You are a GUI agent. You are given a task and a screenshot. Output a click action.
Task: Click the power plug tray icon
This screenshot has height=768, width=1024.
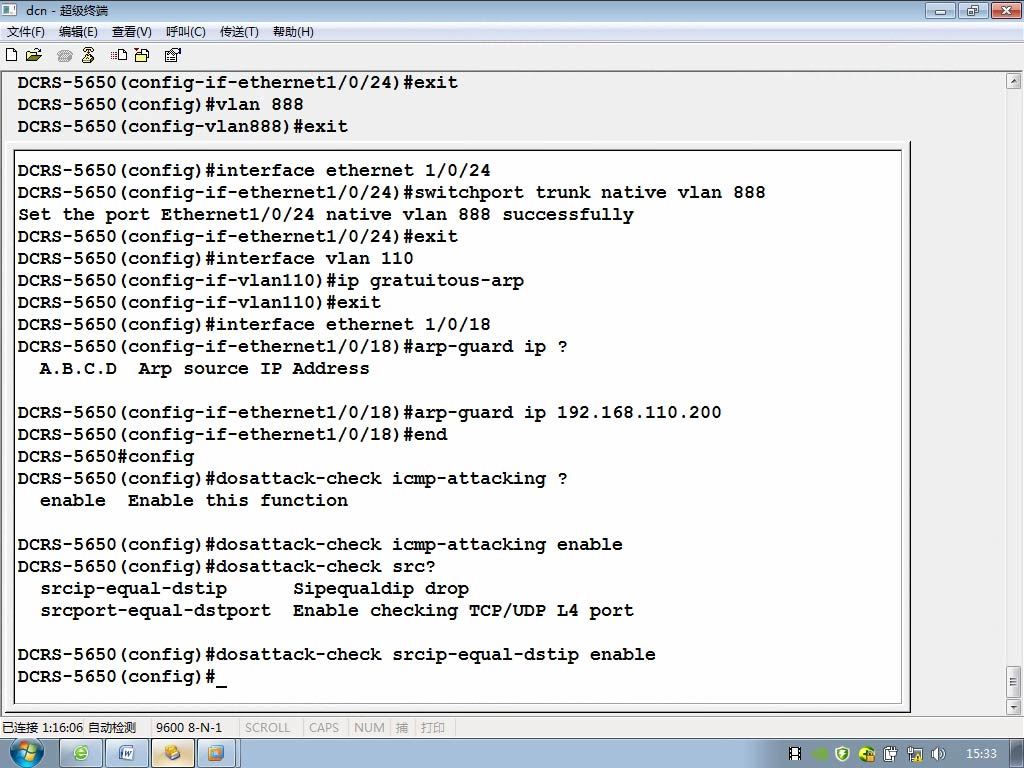click(890, 754)
